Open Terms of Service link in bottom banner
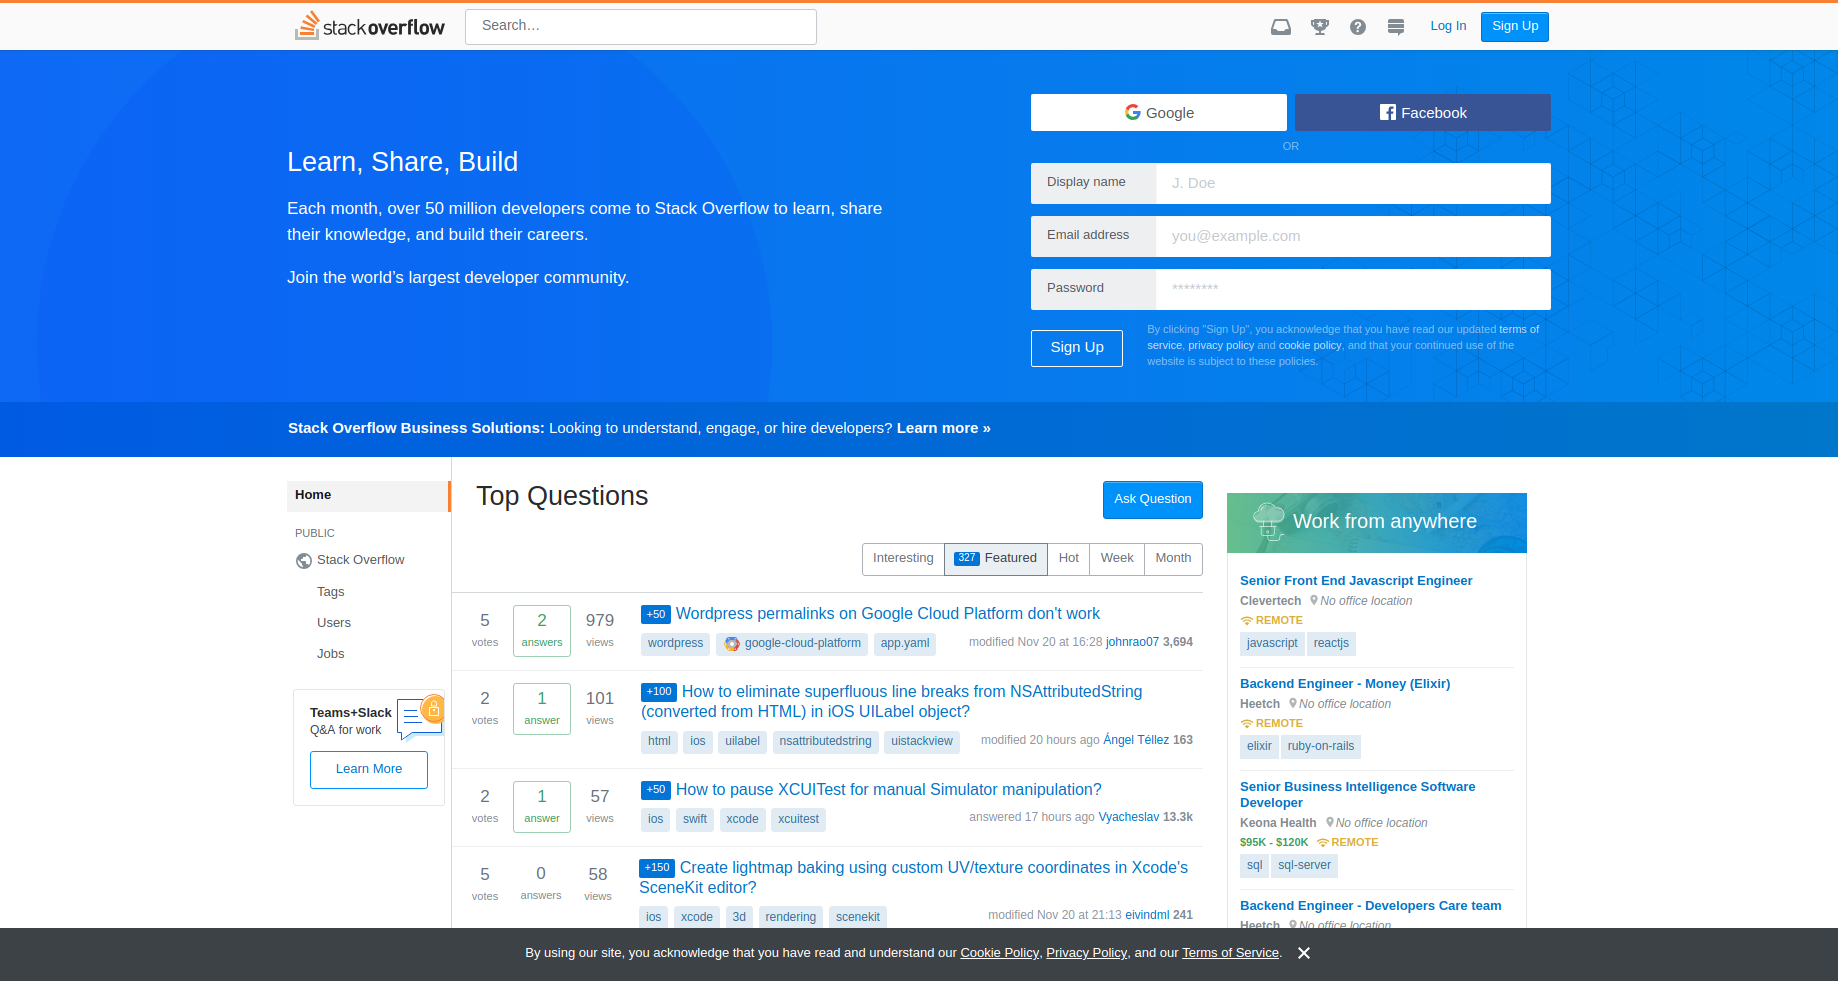 [1231, 953]
